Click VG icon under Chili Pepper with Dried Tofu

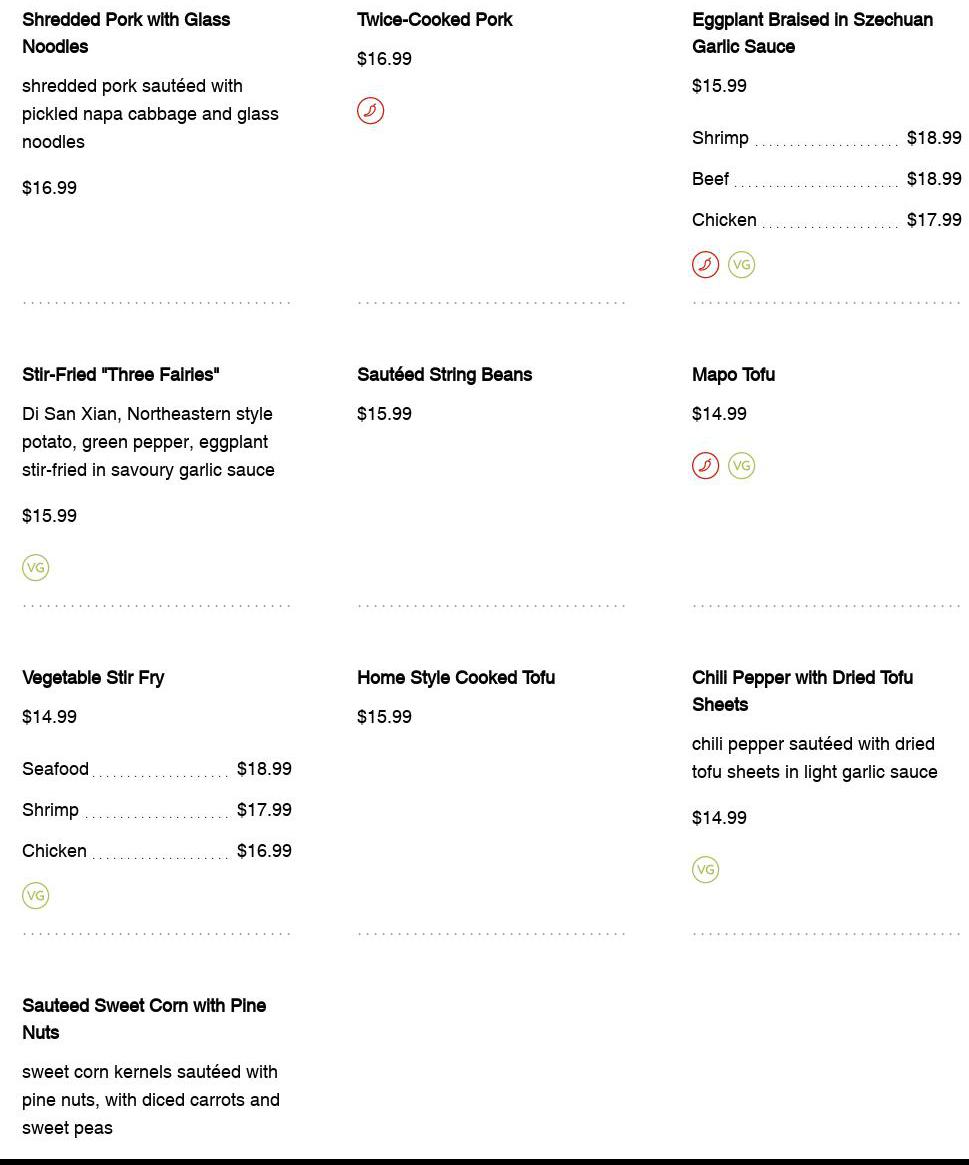(705, 870)
